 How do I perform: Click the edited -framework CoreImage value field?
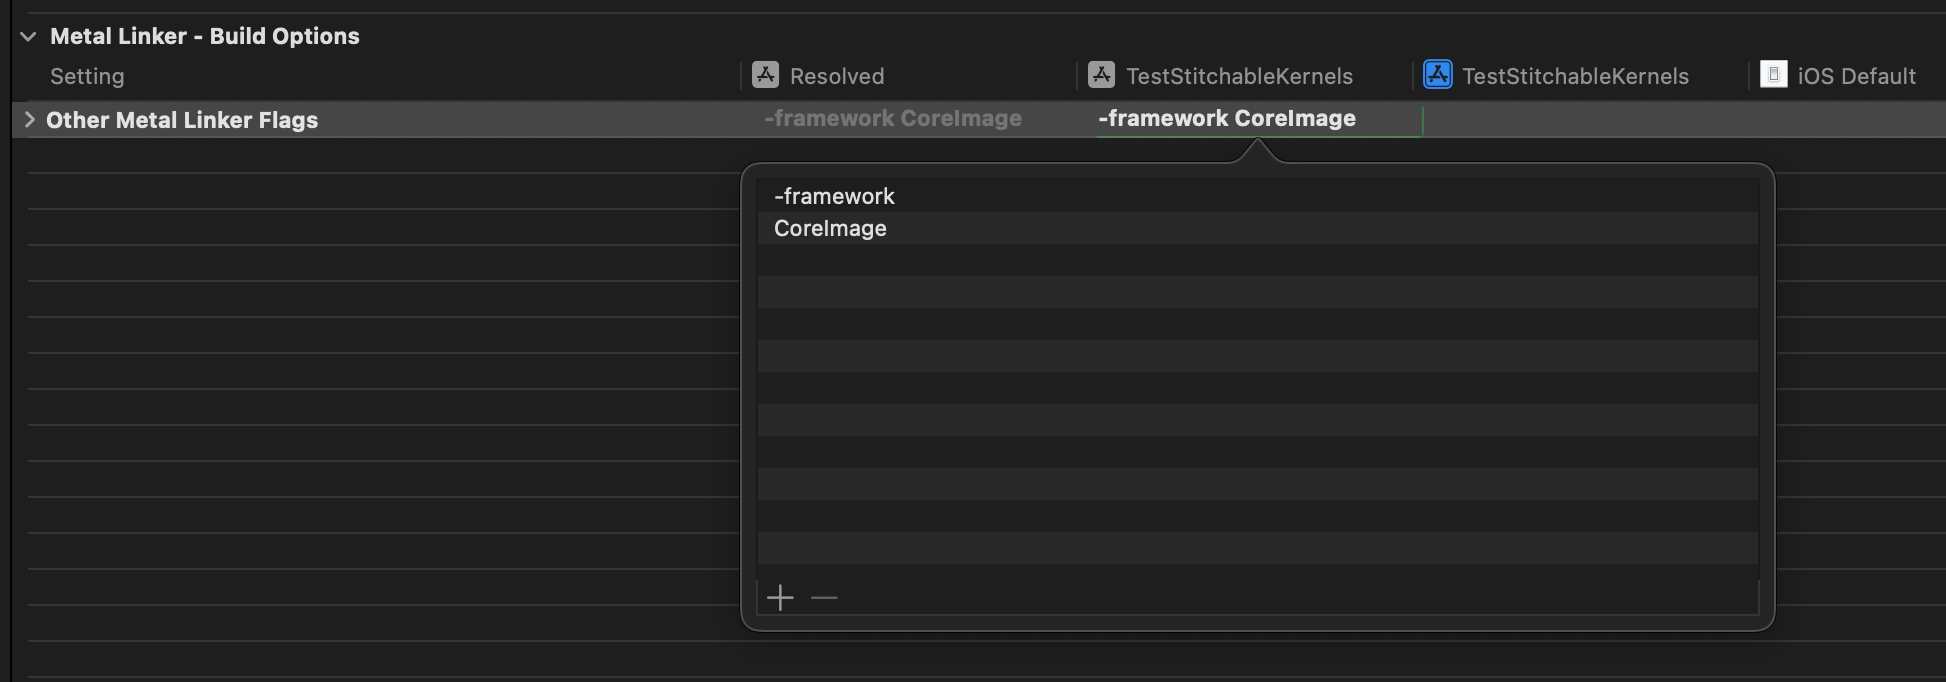point(1259,119)
